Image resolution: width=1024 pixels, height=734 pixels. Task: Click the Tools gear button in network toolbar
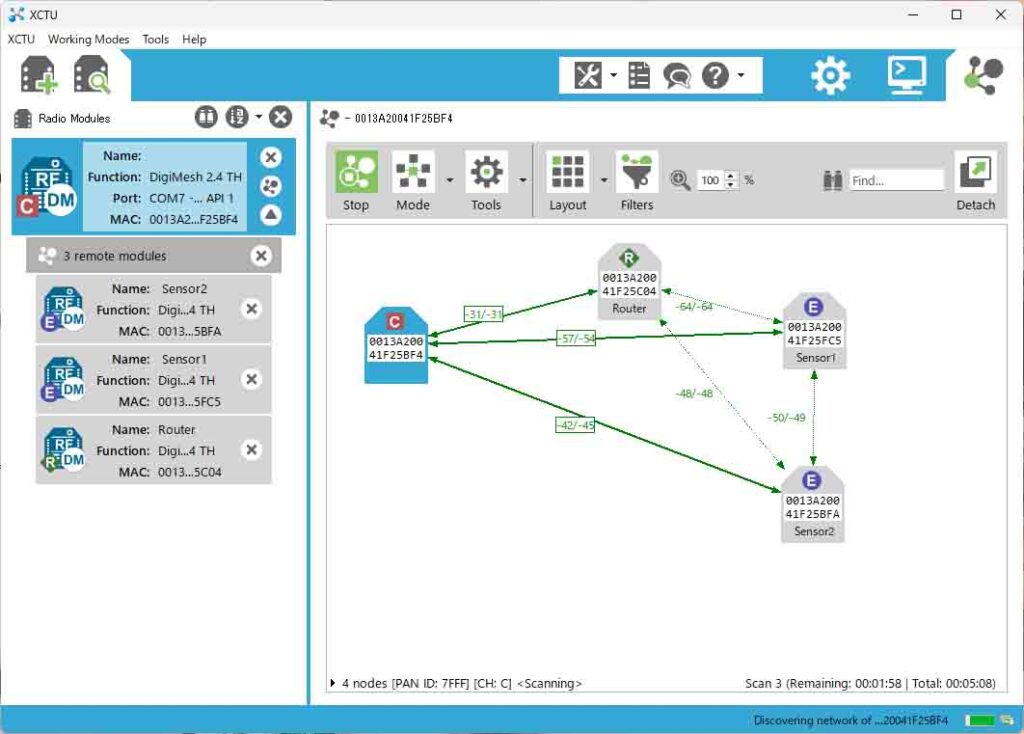coord(487,181)
